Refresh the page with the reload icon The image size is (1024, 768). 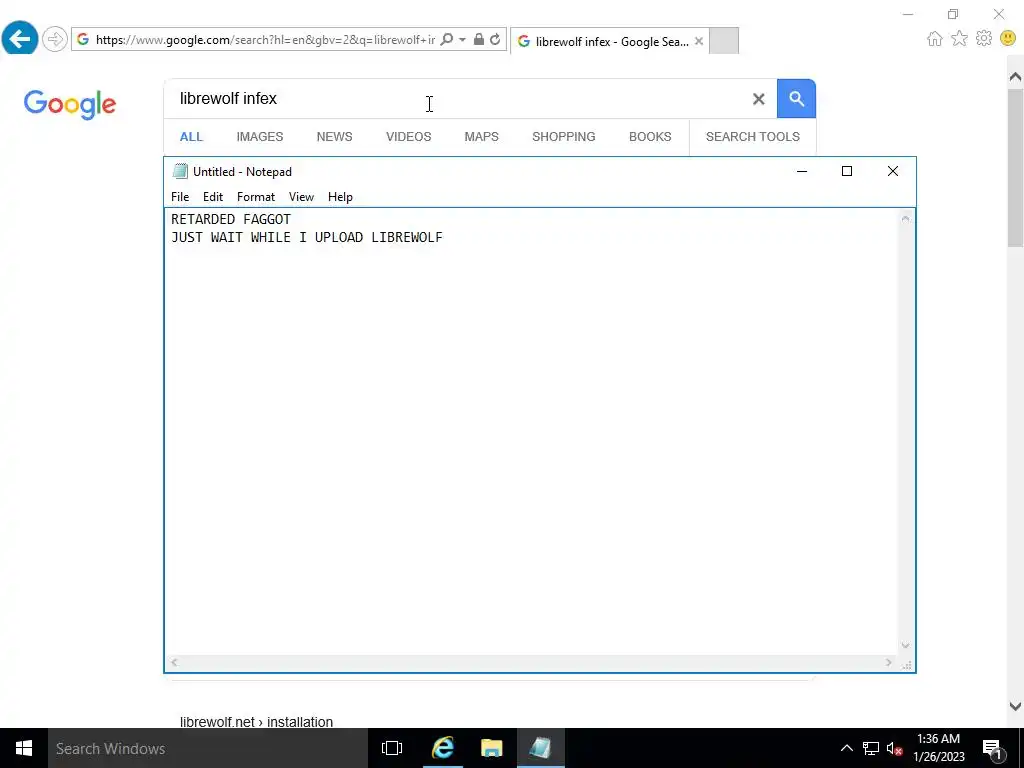495,40
